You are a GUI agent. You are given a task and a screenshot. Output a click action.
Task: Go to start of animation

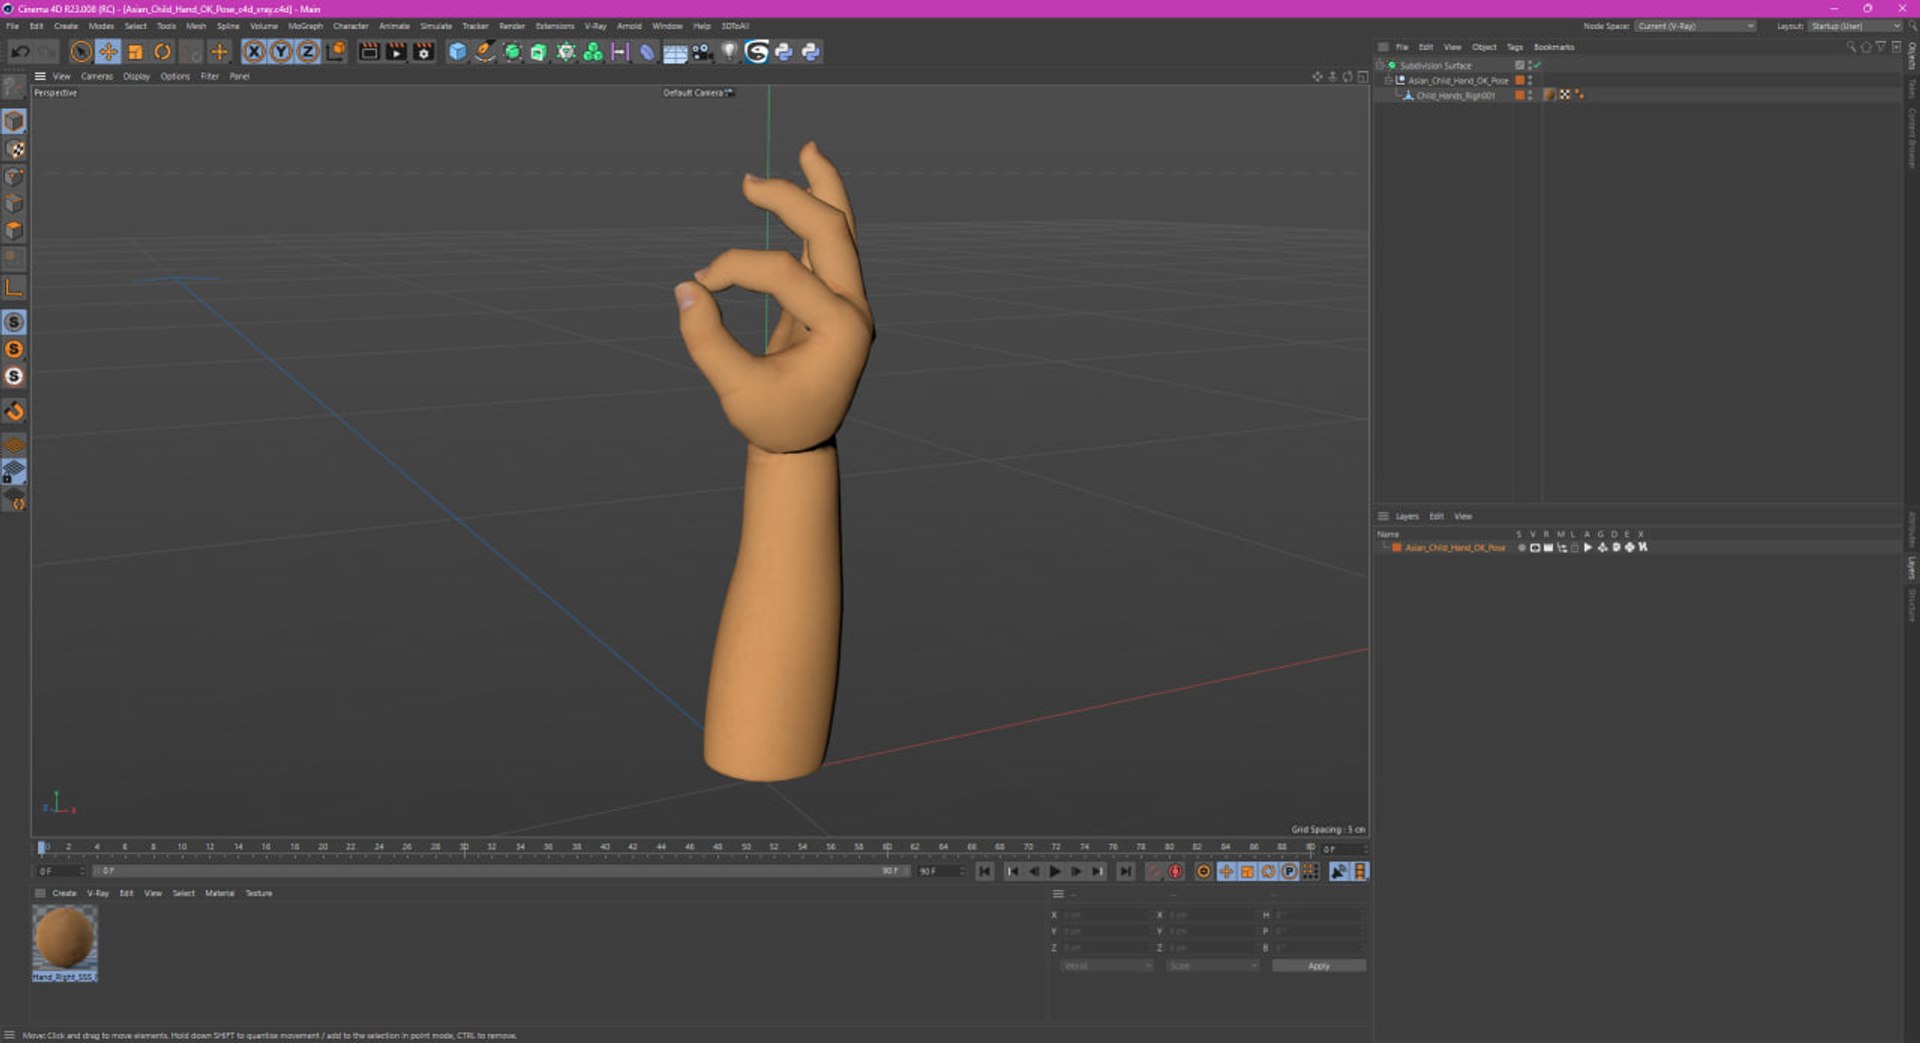[985, 872]
